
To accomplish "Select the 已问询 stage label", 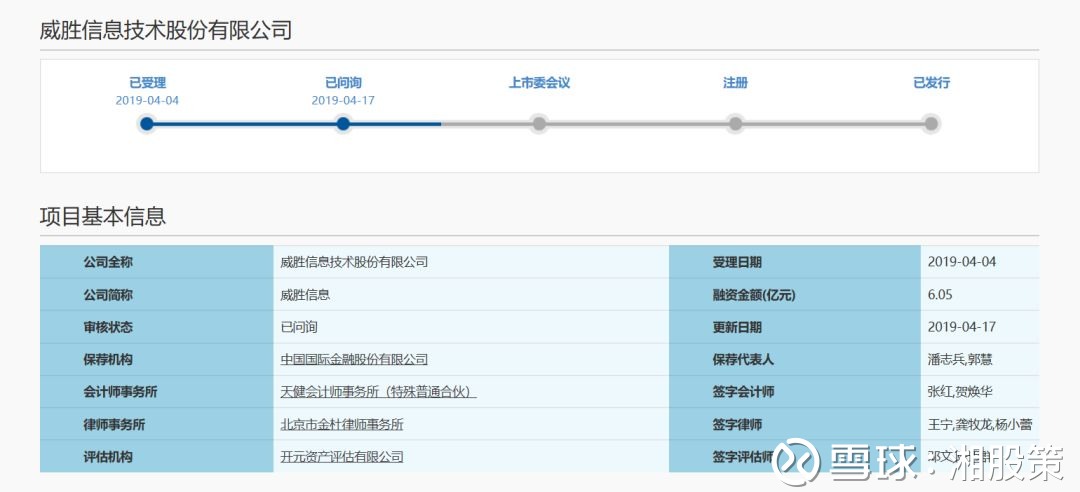I will point(343,83).
